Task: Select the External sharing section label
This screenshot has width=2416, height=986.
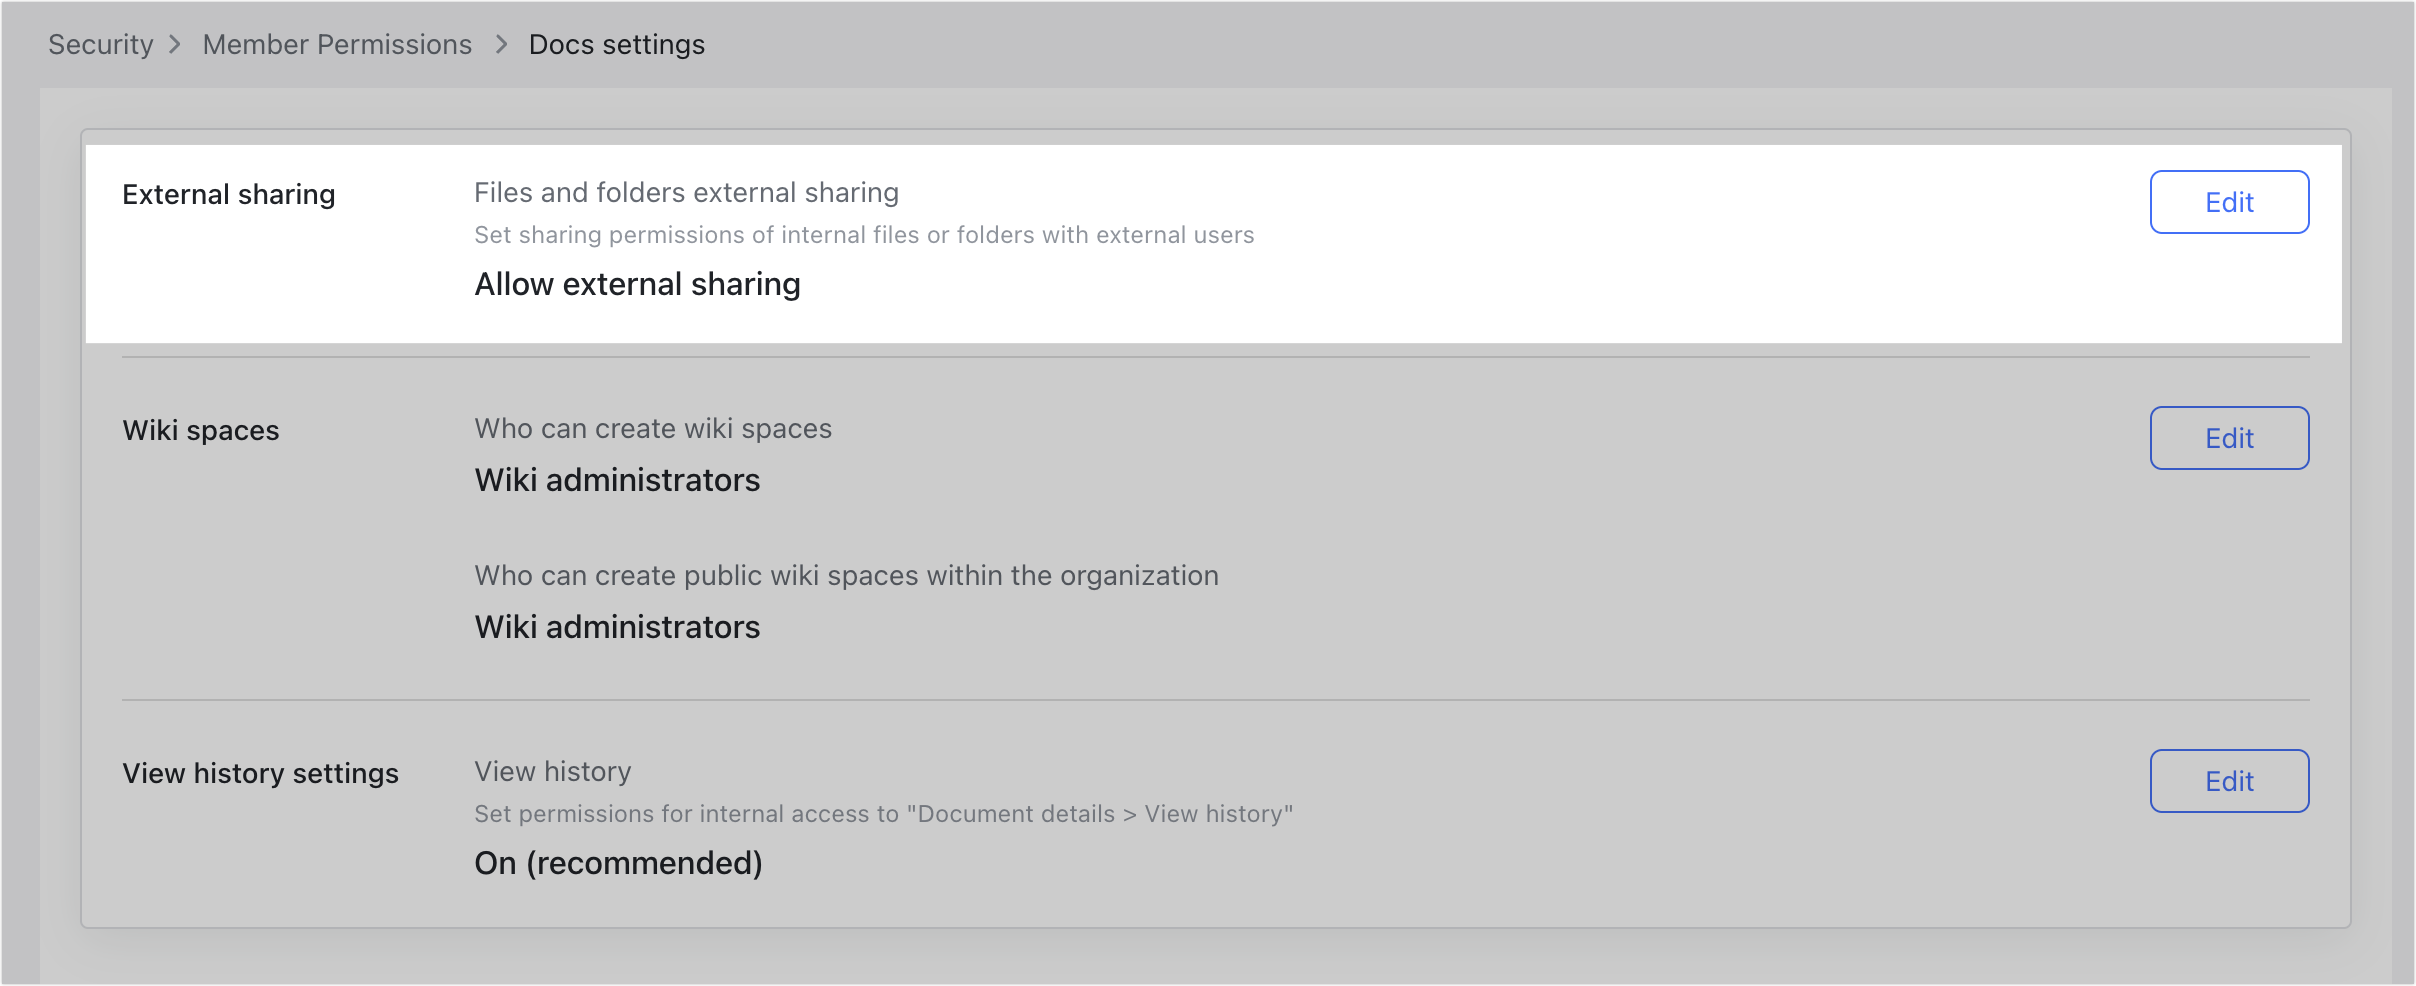Action: 228,194
